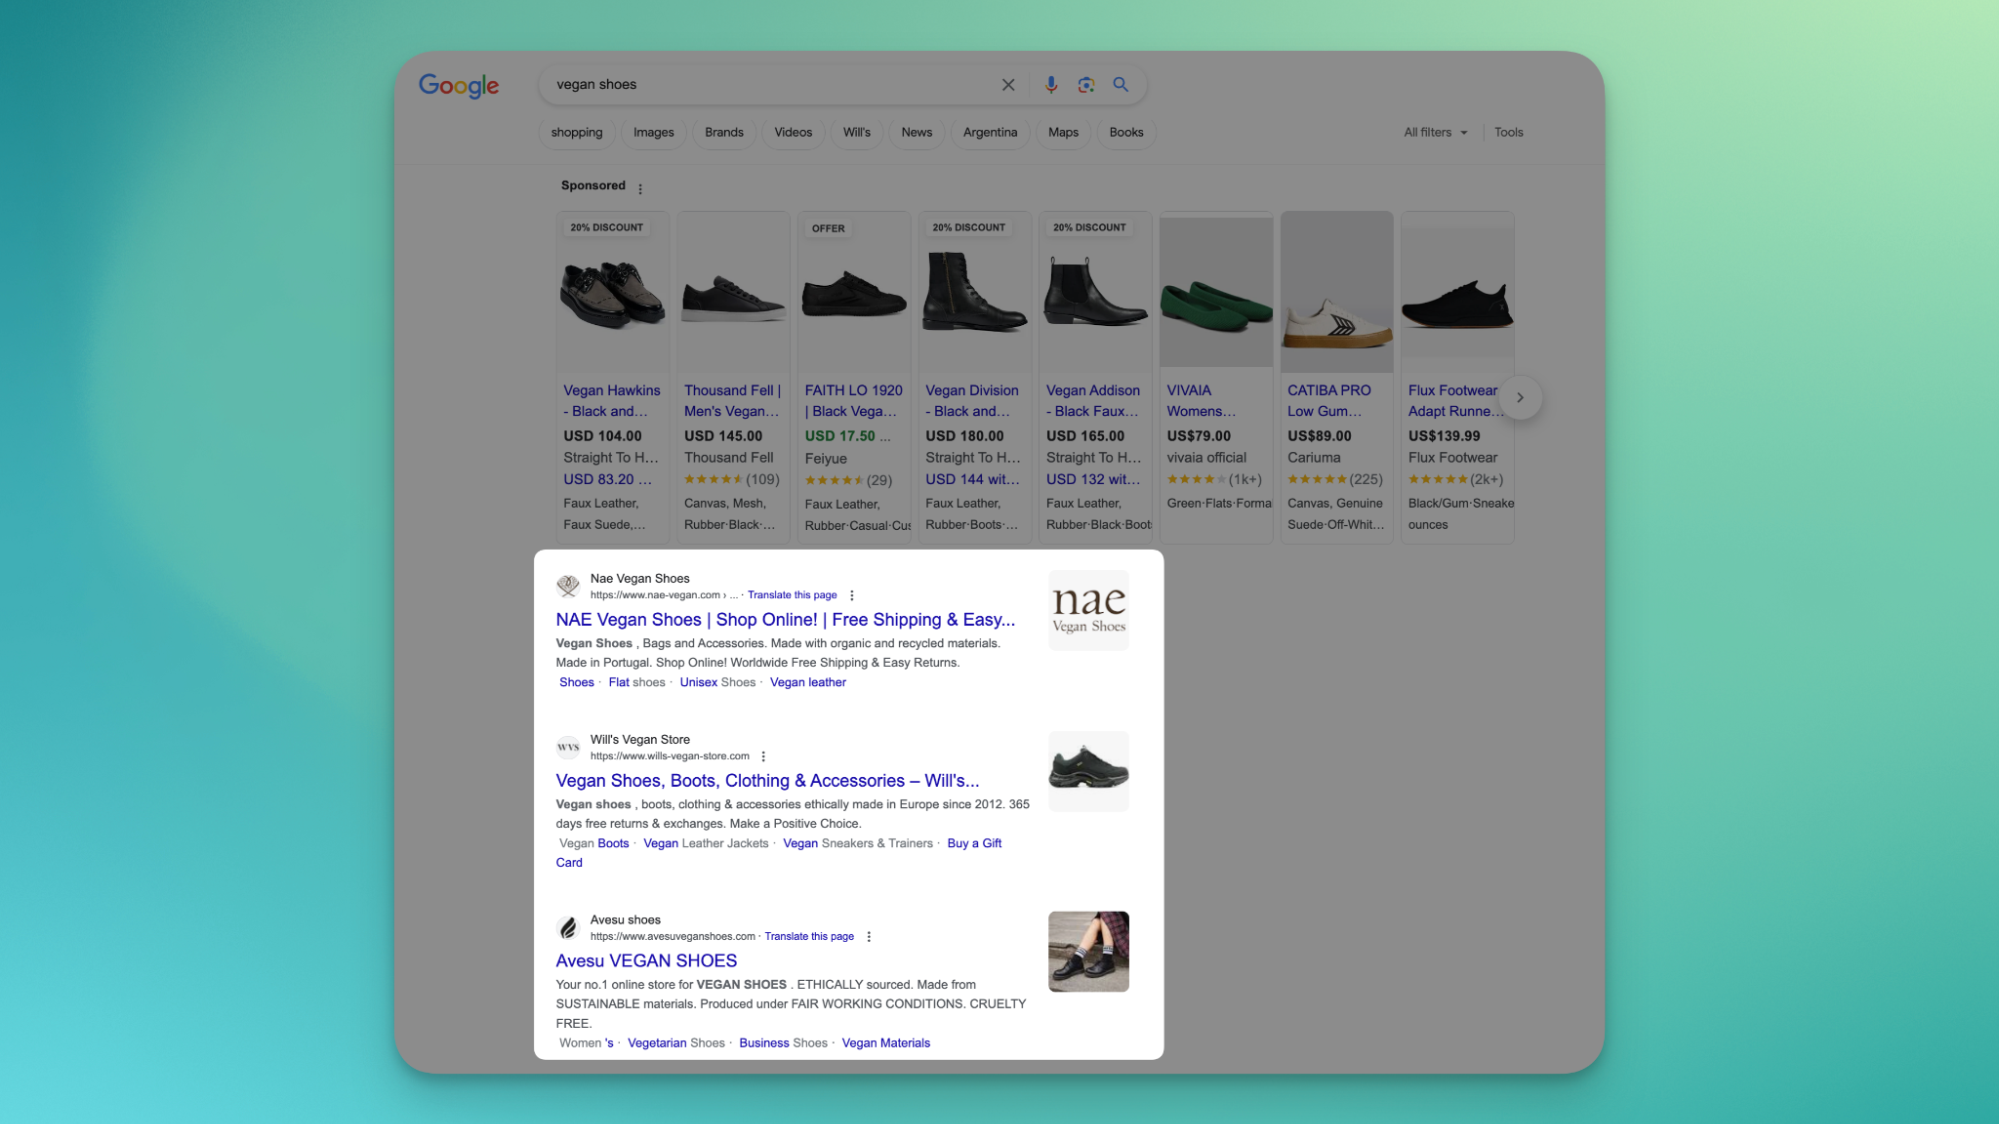This screenshot has width=1999, height=1125.
Task: Open NAE Vegan Shoes Shop Online result
Action: 785,620
